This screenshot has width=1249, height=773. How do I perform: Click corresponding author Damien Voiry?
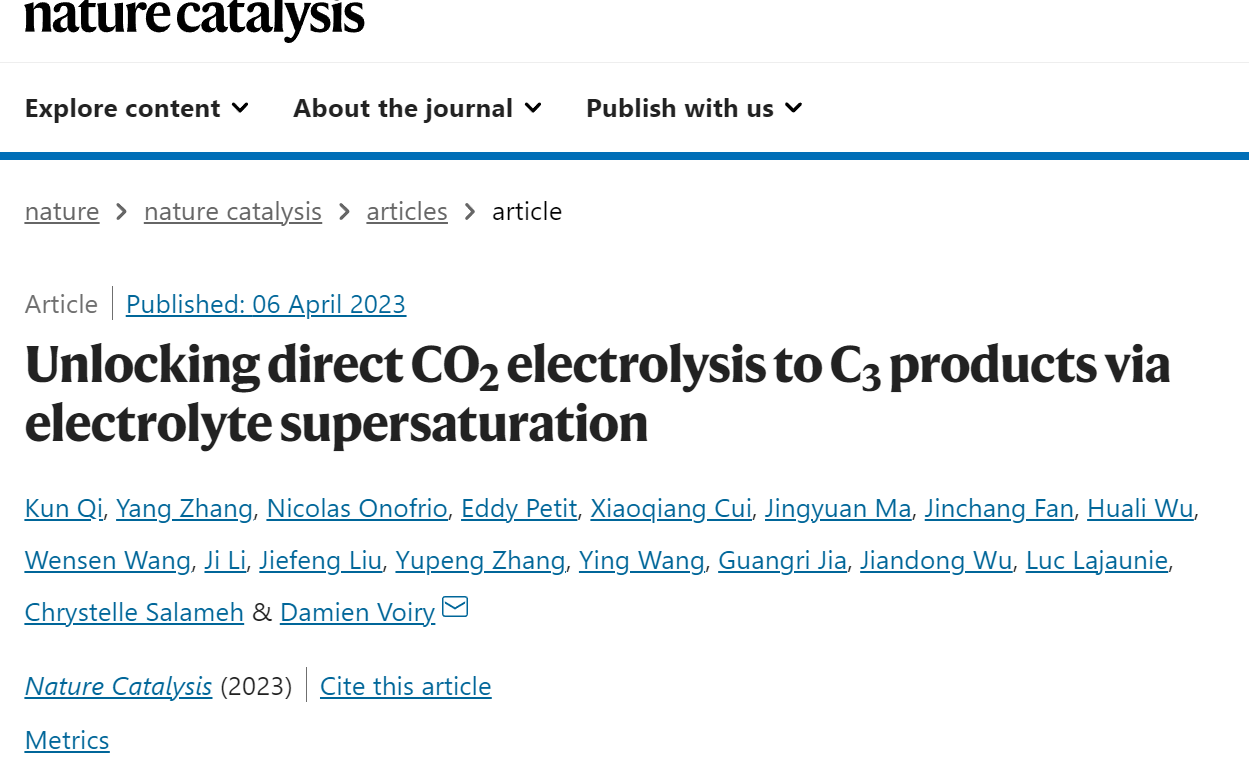tap(357, 613)
